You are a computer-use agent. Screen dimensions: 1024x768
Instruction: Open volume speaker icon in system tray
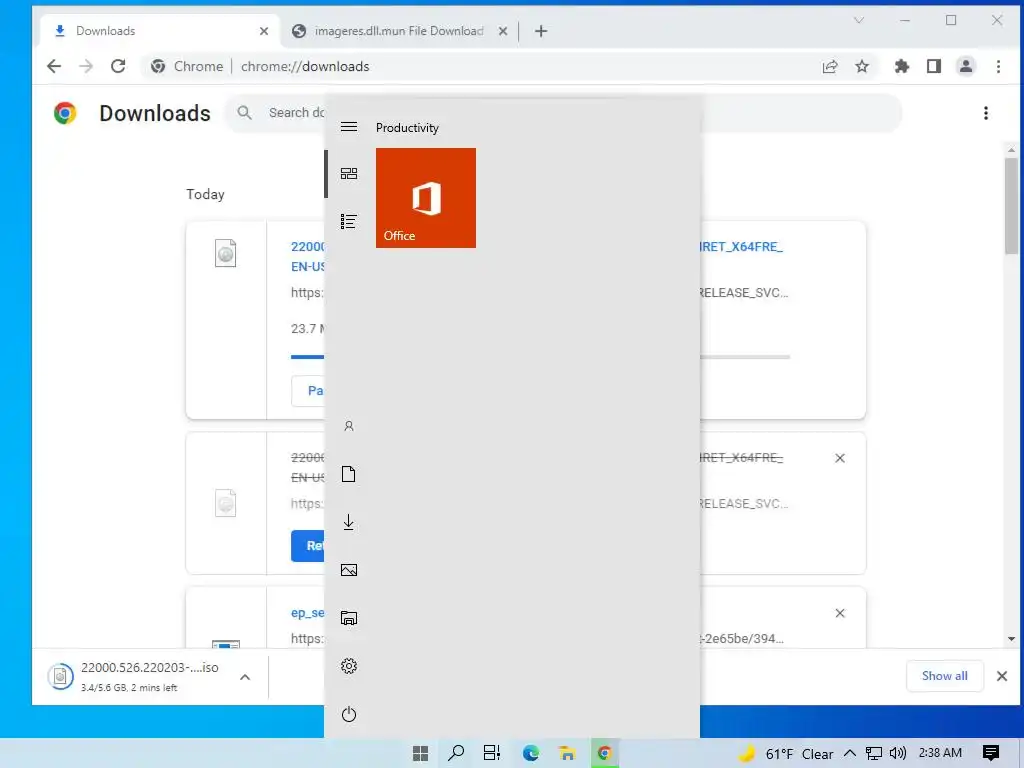pos(898,753)
